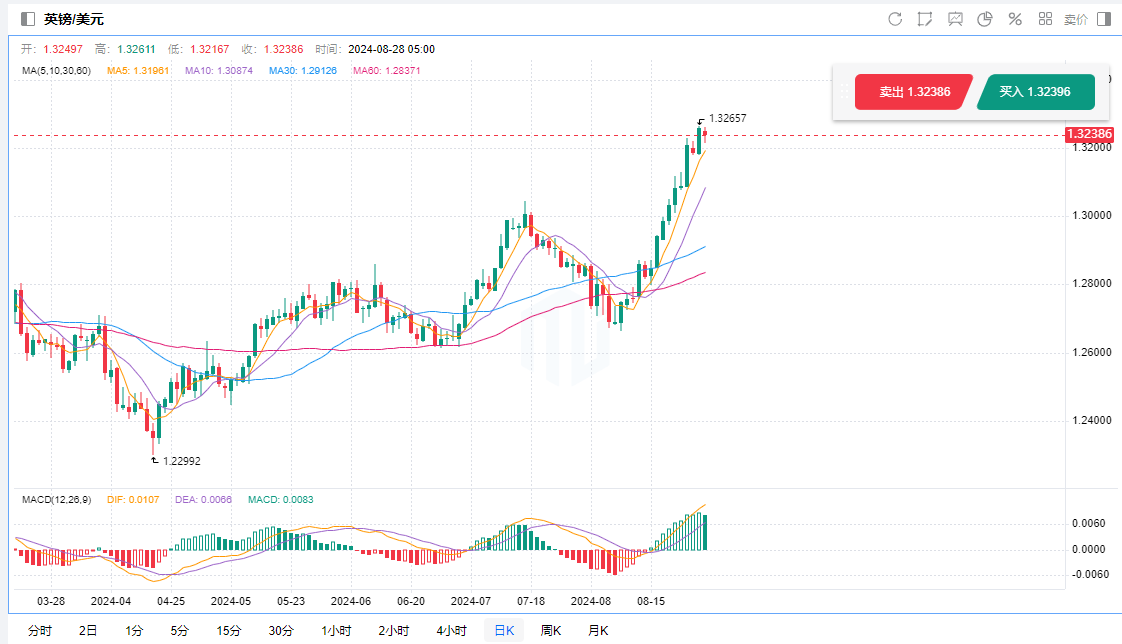Open the MACD(12,26,9) indicator settings
The height and width of the screenshot is (644, 1122).
tap(56, 499)
